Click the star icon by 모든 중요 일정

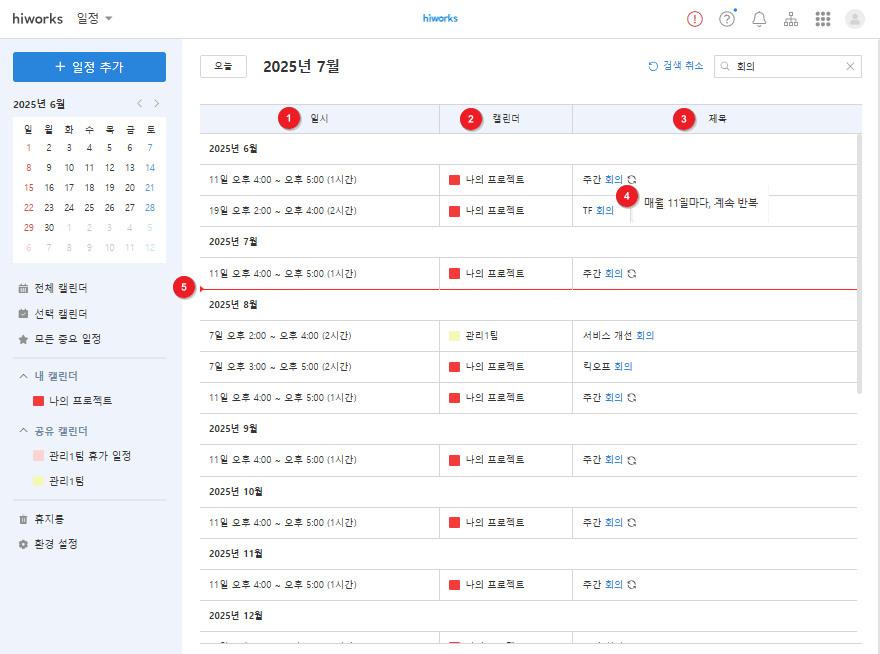coord(23,340)
